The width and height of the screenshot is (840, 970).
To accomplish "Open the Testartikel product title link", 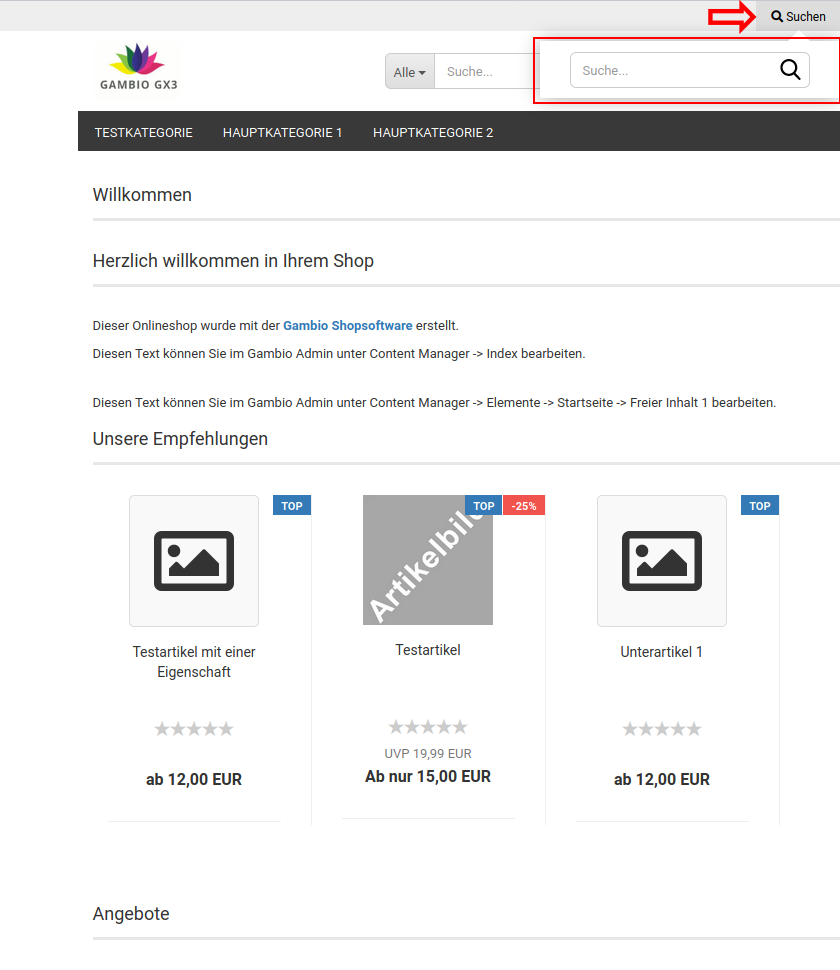I will 427,650.
